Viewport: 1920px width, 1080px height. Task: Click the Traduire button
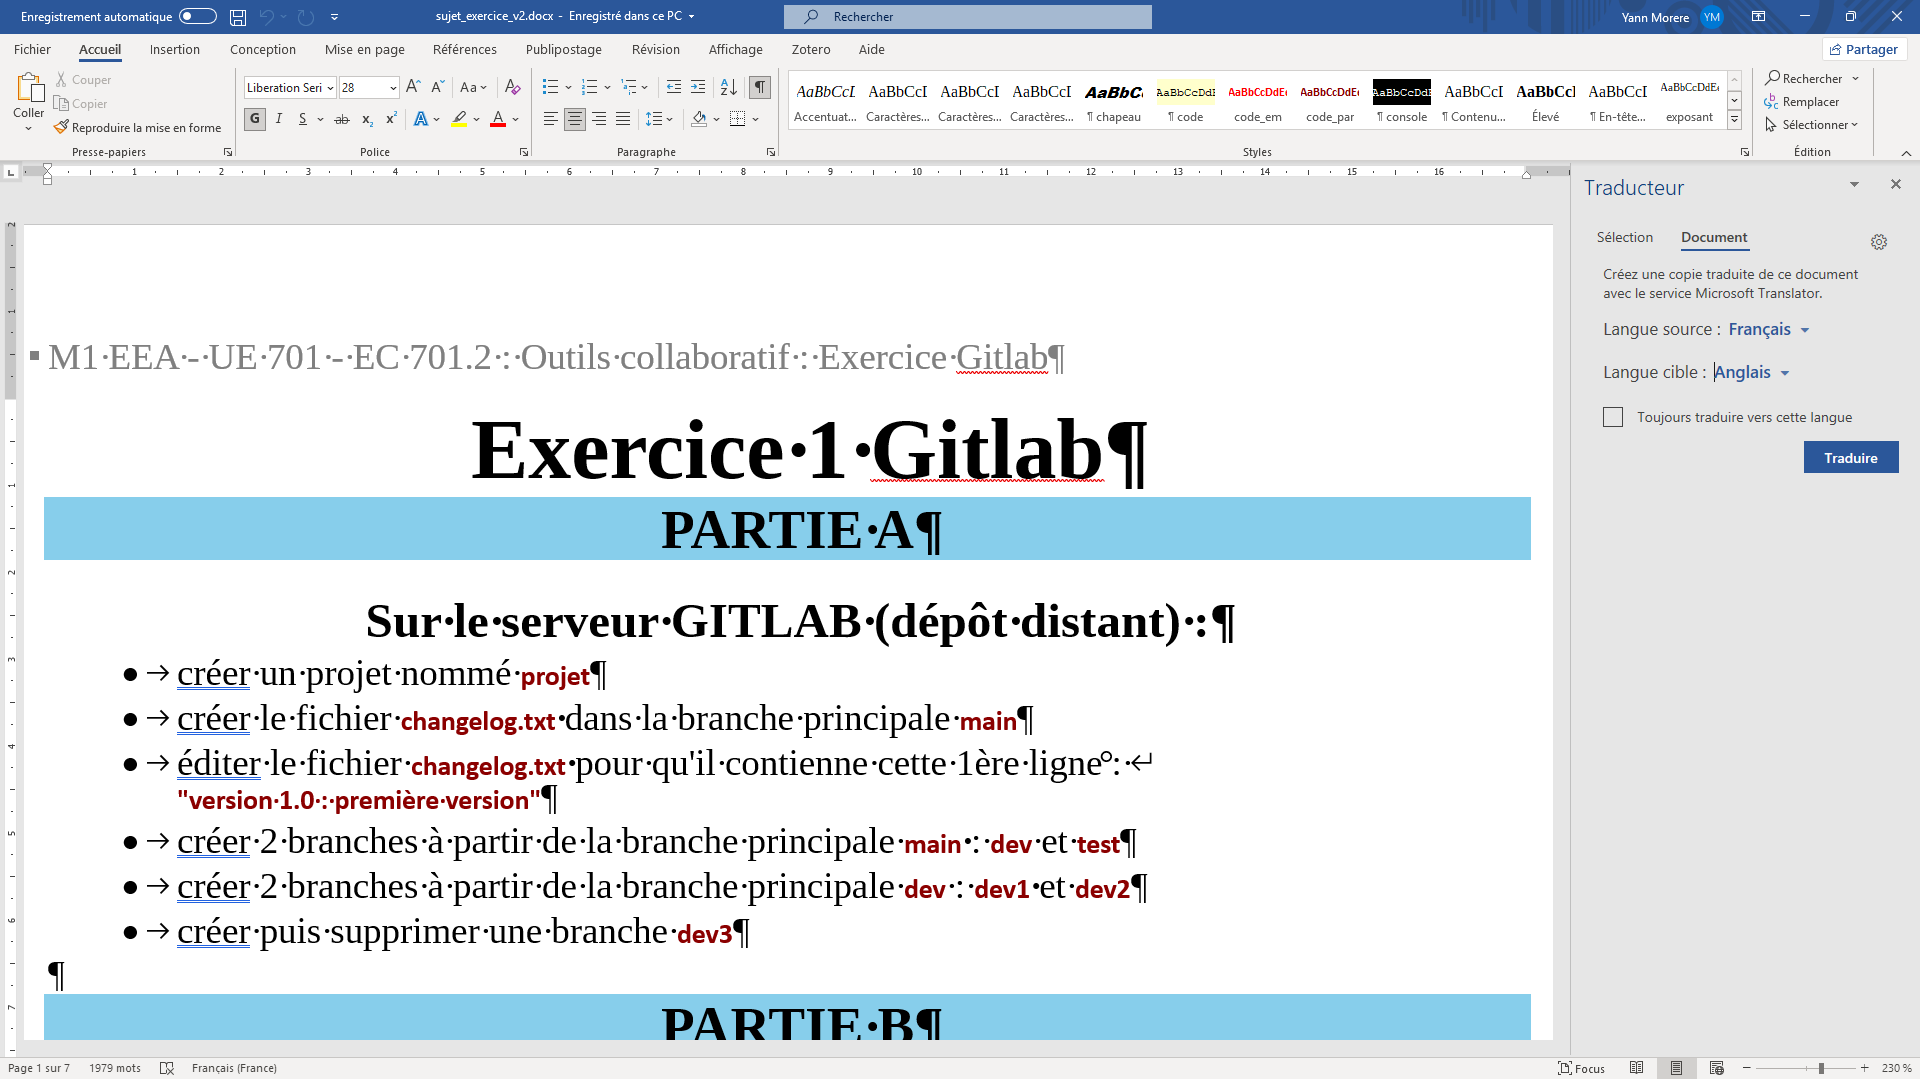1851,458
